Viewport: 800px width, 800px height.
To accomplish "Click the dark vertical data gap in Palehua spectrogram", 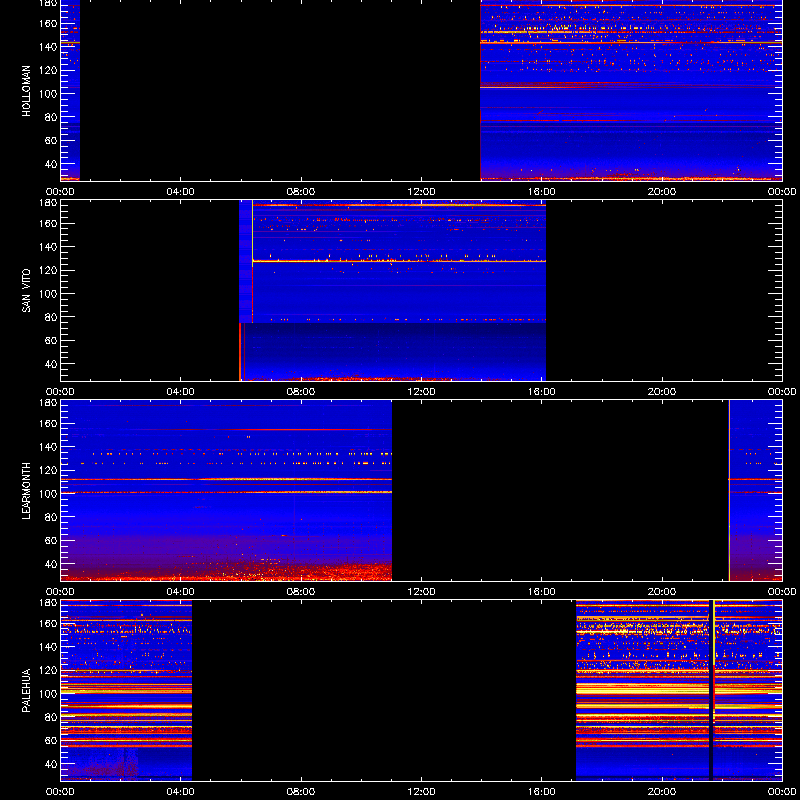I will click(x=711, y=690).
